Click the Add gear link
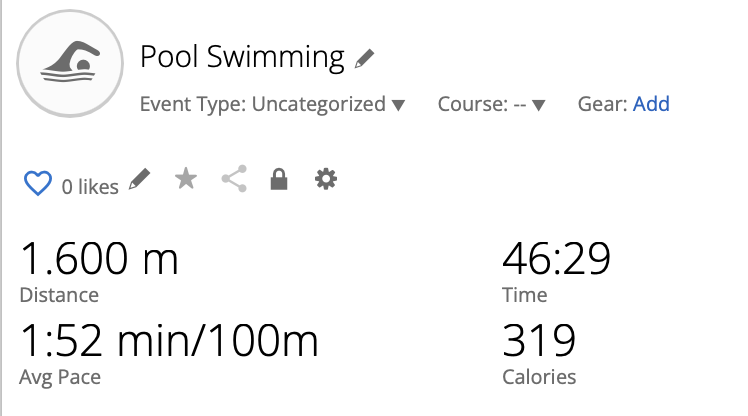Viewport: 748px width, 416px height. click(x=651, y=104)
